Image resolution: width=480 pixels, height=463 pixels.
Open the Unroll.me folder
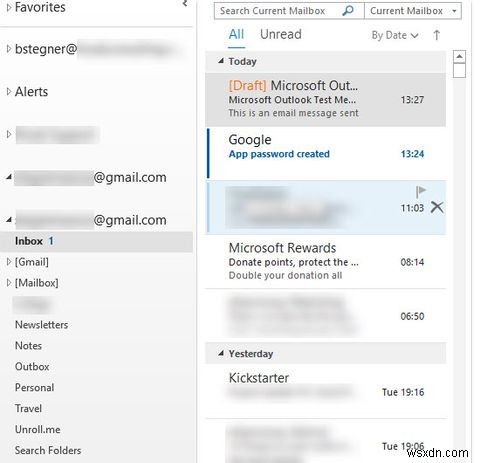38,430
